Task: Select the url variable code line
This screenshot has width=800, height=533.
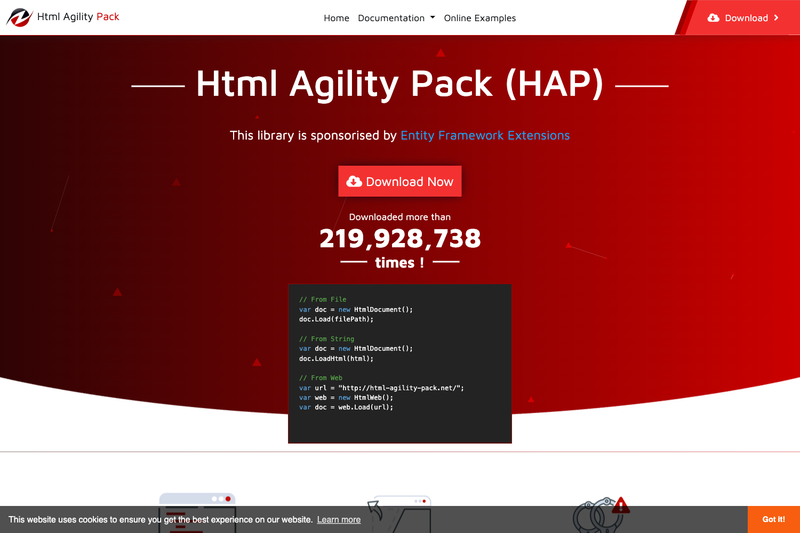Action: tap(382, 388)
